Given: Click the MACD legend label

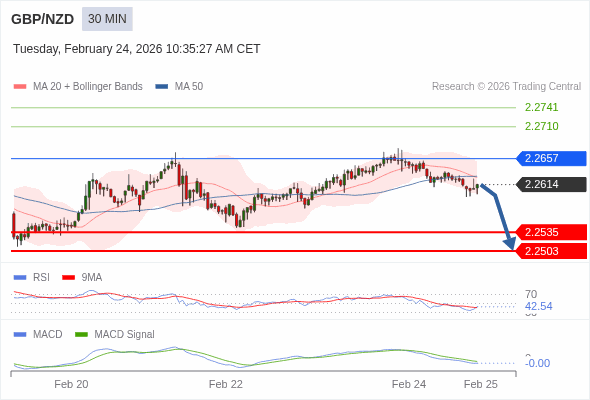Looking at the screenshot, I should point(48,335).
